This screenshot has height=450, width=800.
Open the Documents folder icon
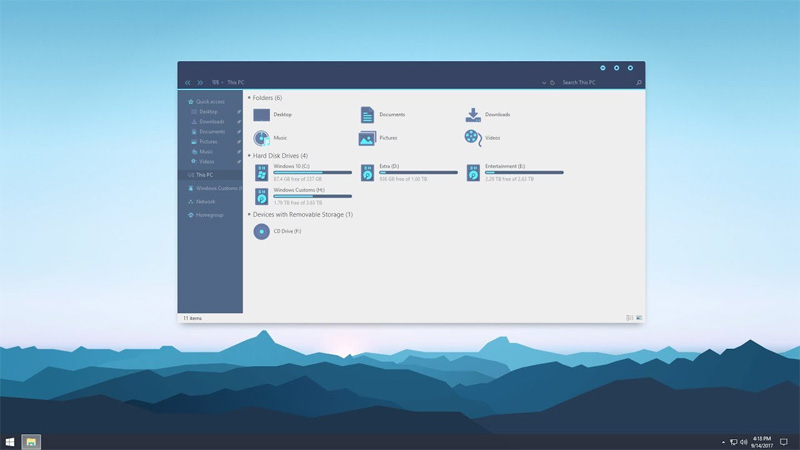click(x=367, y=115)
